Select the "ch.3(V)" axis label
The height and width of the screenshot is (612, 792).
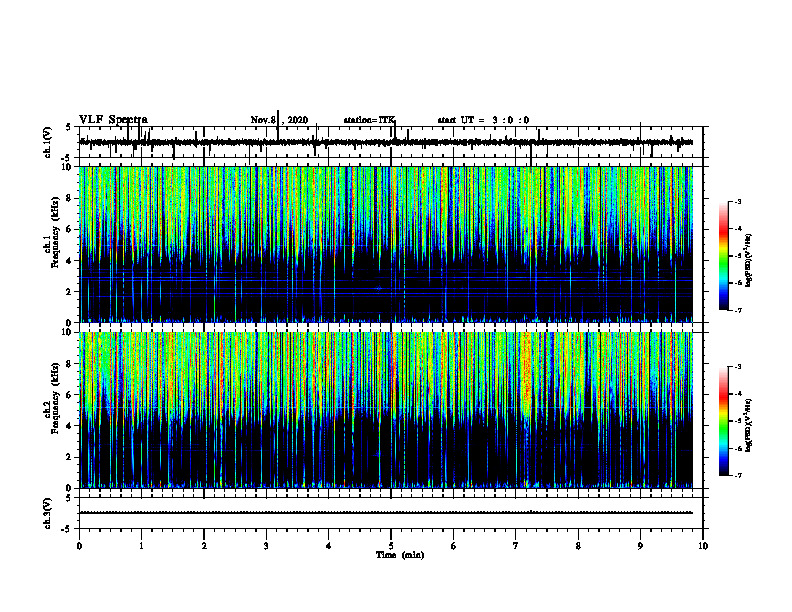tap(48, 513)
